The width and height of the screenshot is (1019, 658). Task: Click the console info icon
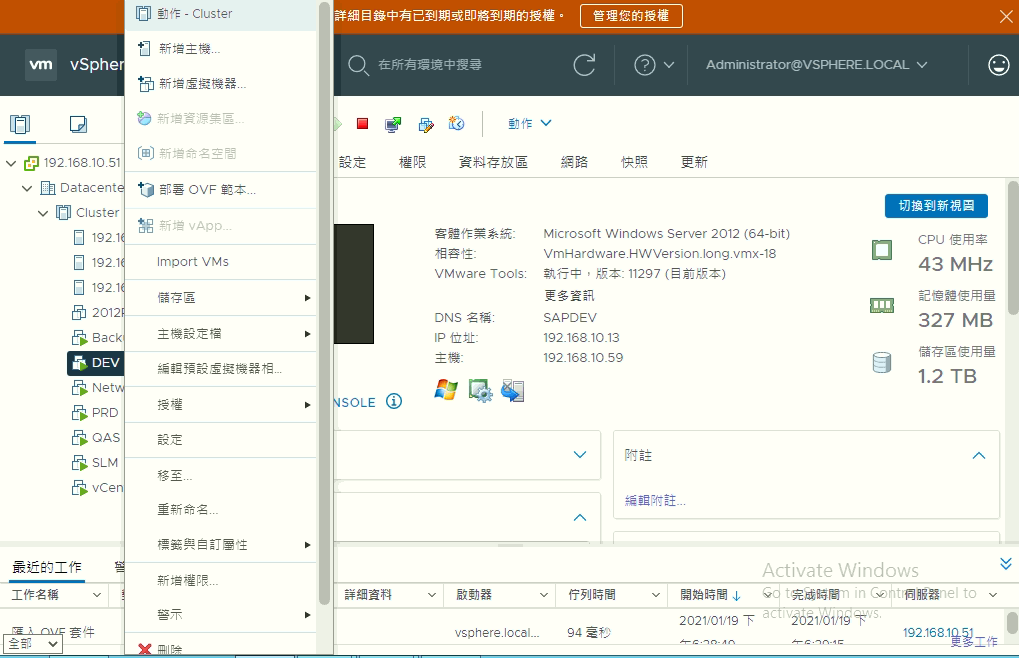pyautogui.click(x=394, y=402)
